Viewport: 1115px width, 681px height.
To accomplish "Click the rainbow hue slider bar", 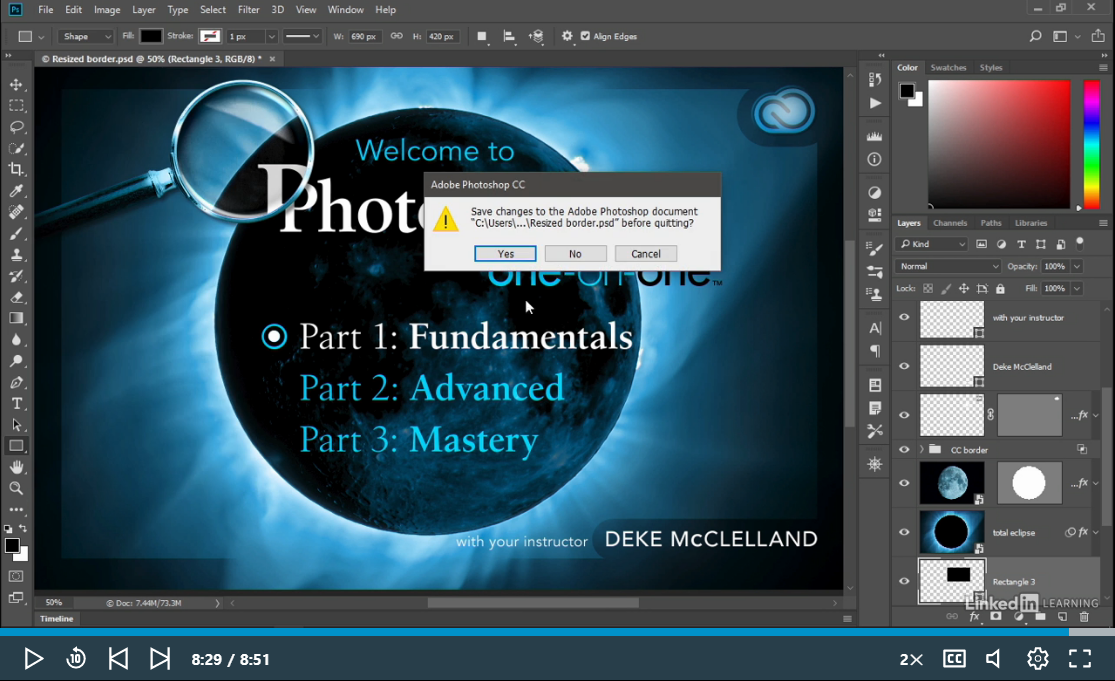I will click(1091, 144).
